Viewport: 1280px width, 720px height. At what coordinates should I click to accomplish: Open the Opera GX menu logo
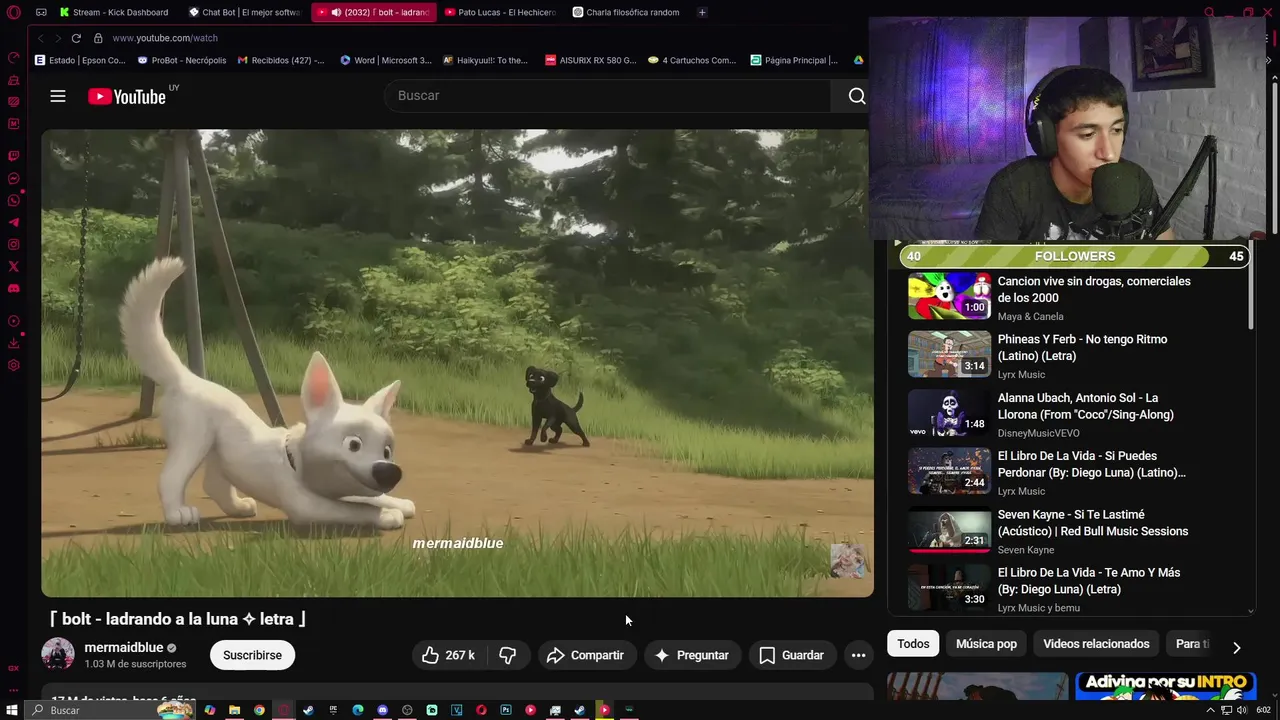click(x=13, y=13)
